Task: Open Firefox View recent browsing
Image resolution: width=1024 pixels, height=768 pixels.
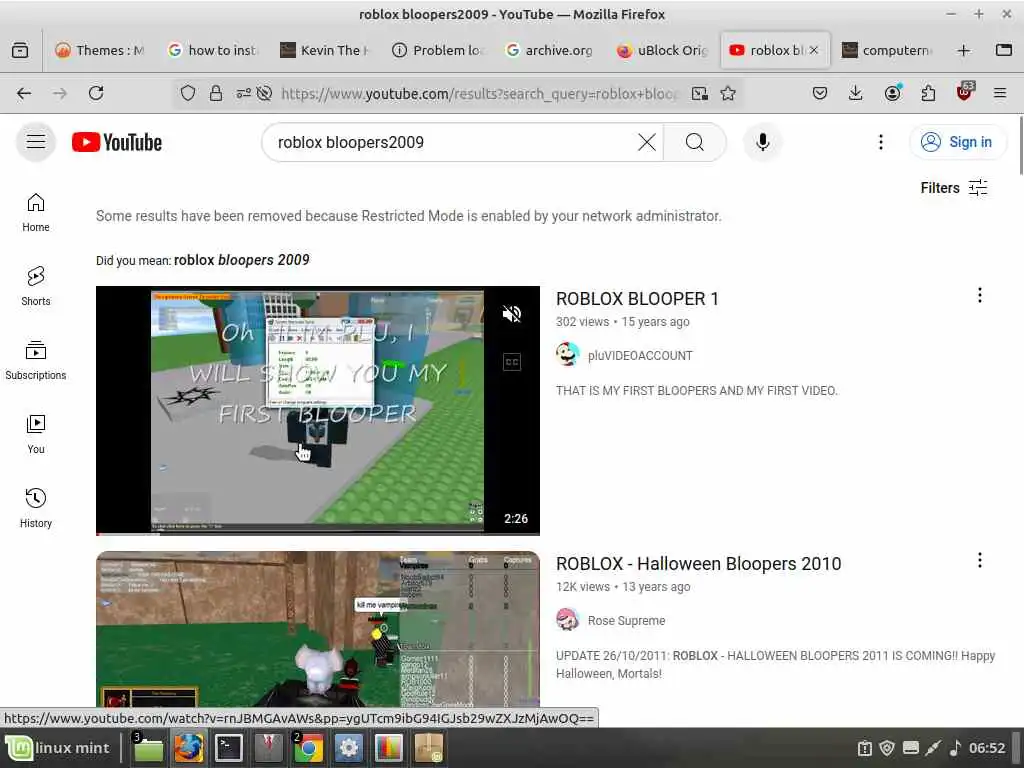Action: pyautogui.click(x=20, y=50)
